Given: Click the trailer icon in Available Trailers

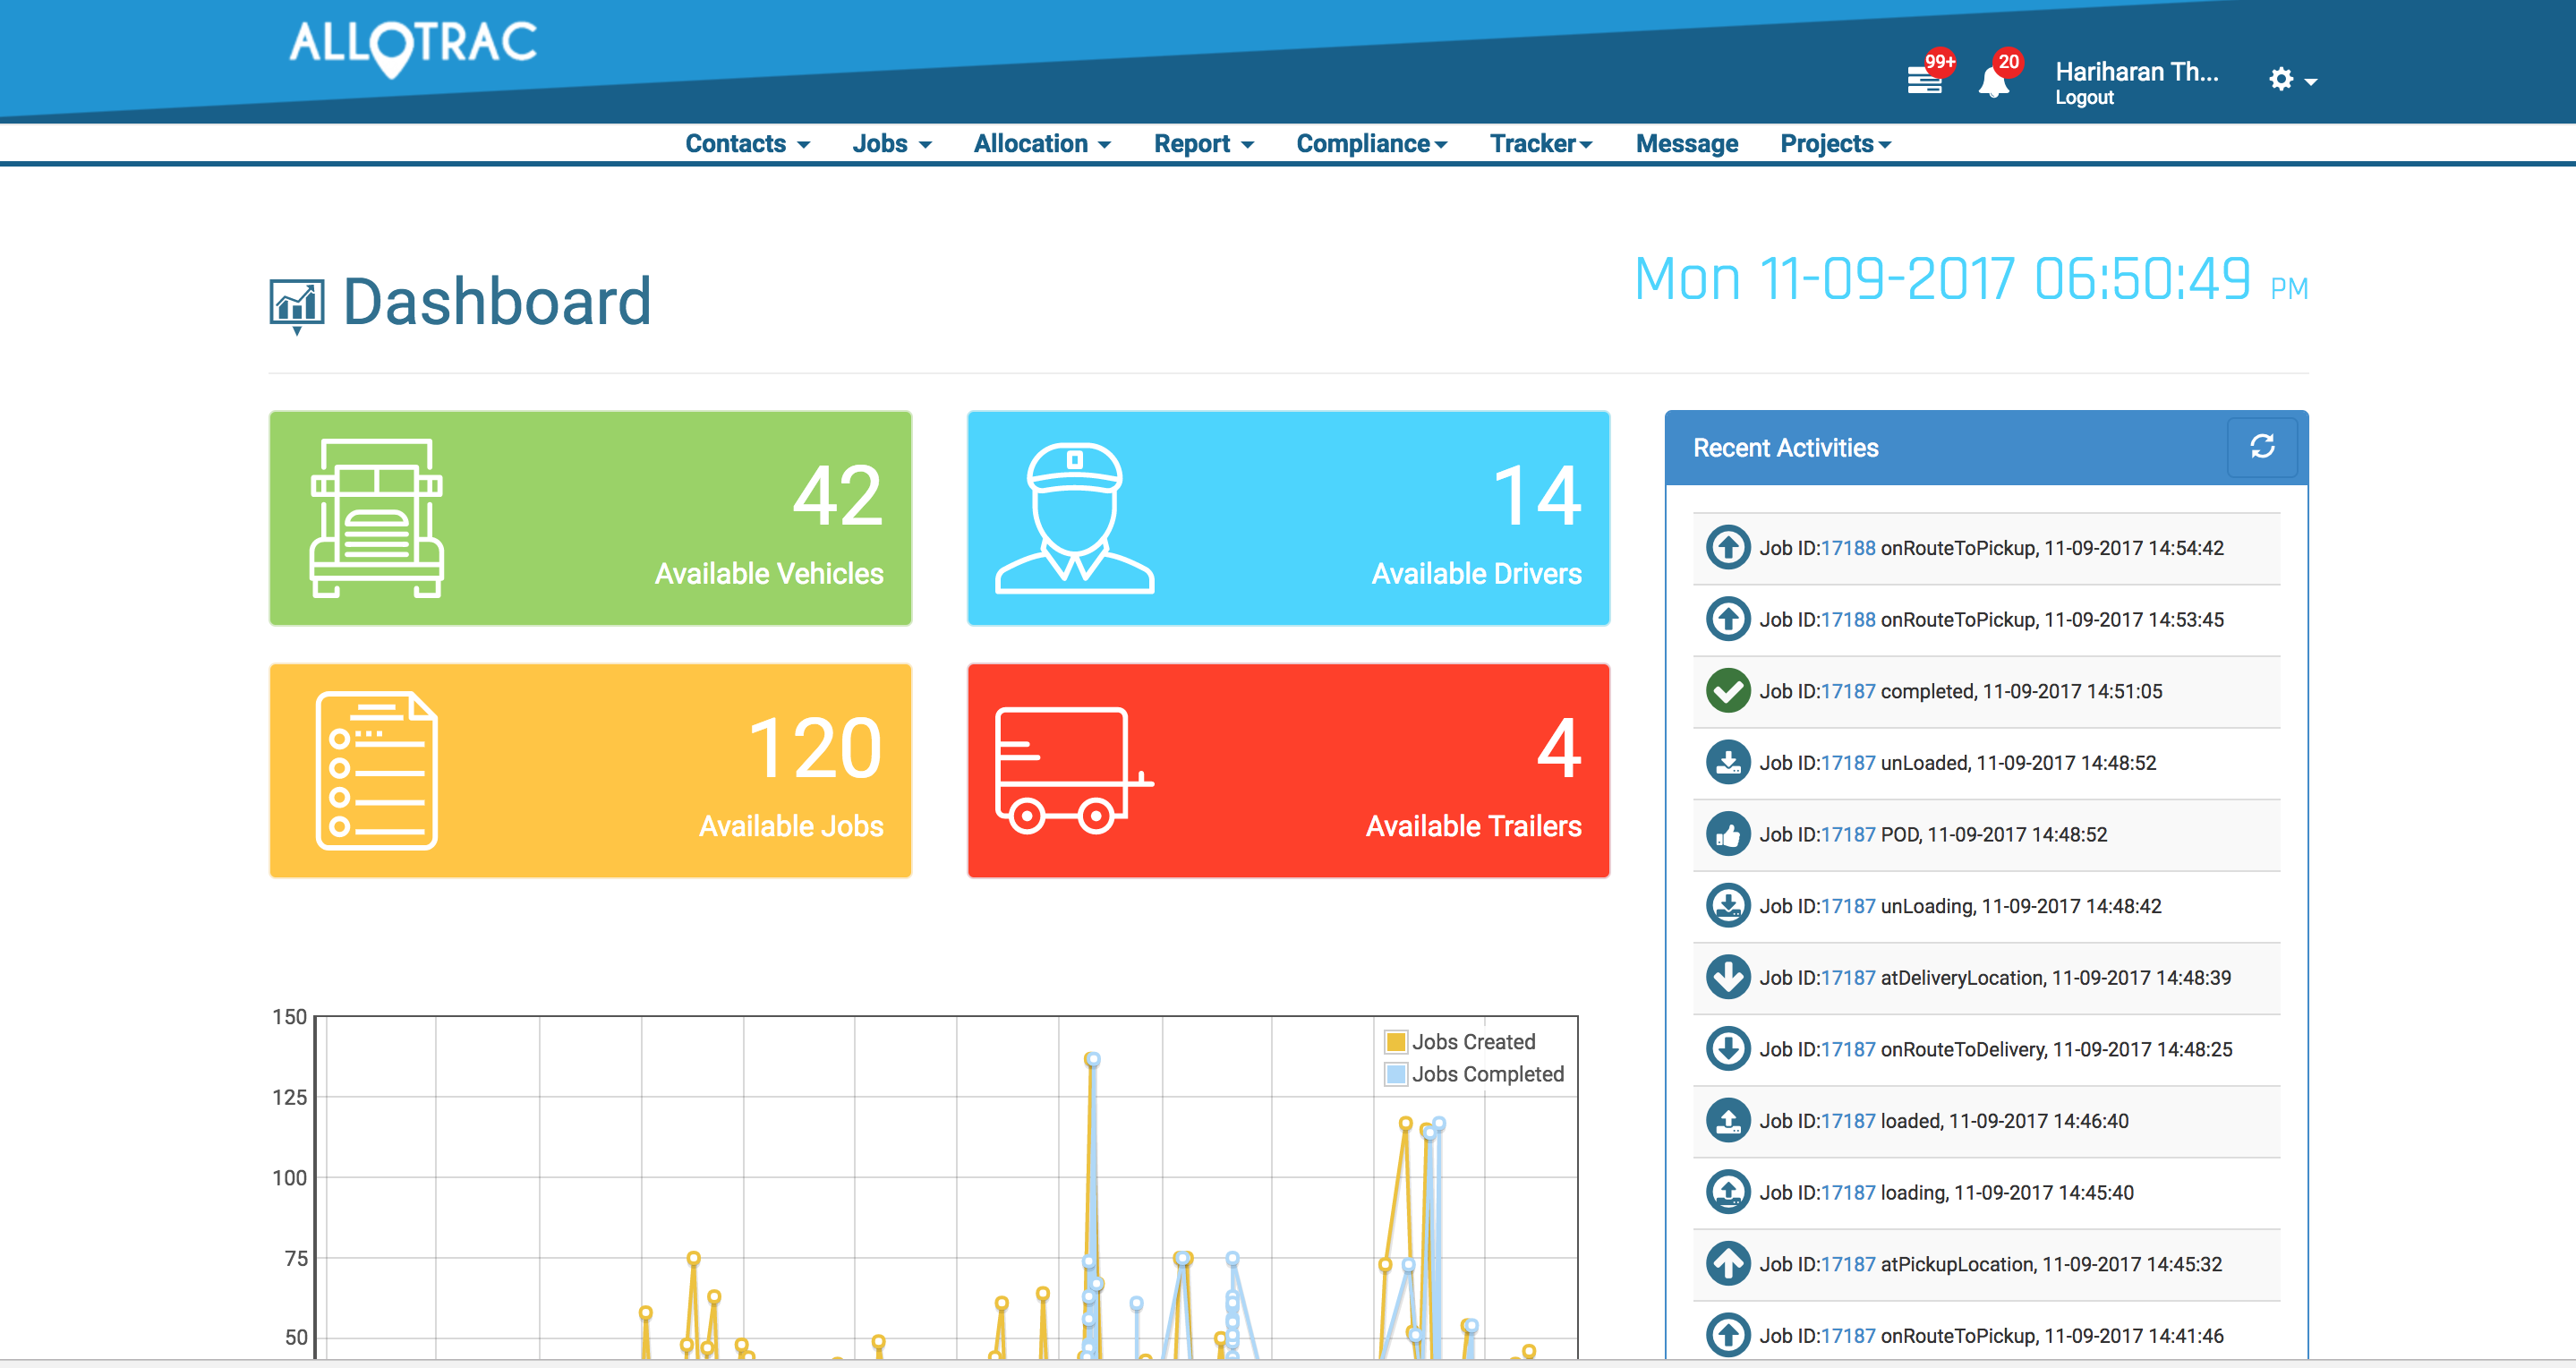Looking at the screenshot, I should (1073, 770).
